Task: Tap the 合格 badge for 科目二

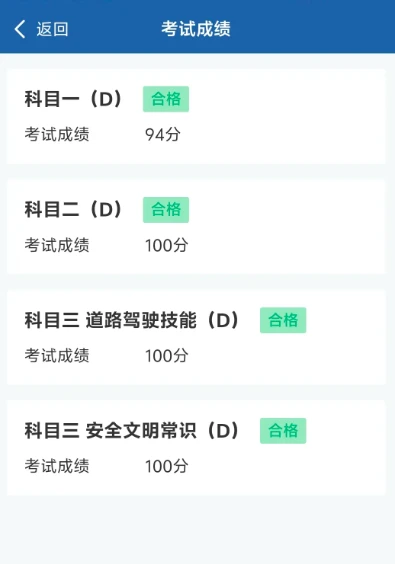Action: 166,210
